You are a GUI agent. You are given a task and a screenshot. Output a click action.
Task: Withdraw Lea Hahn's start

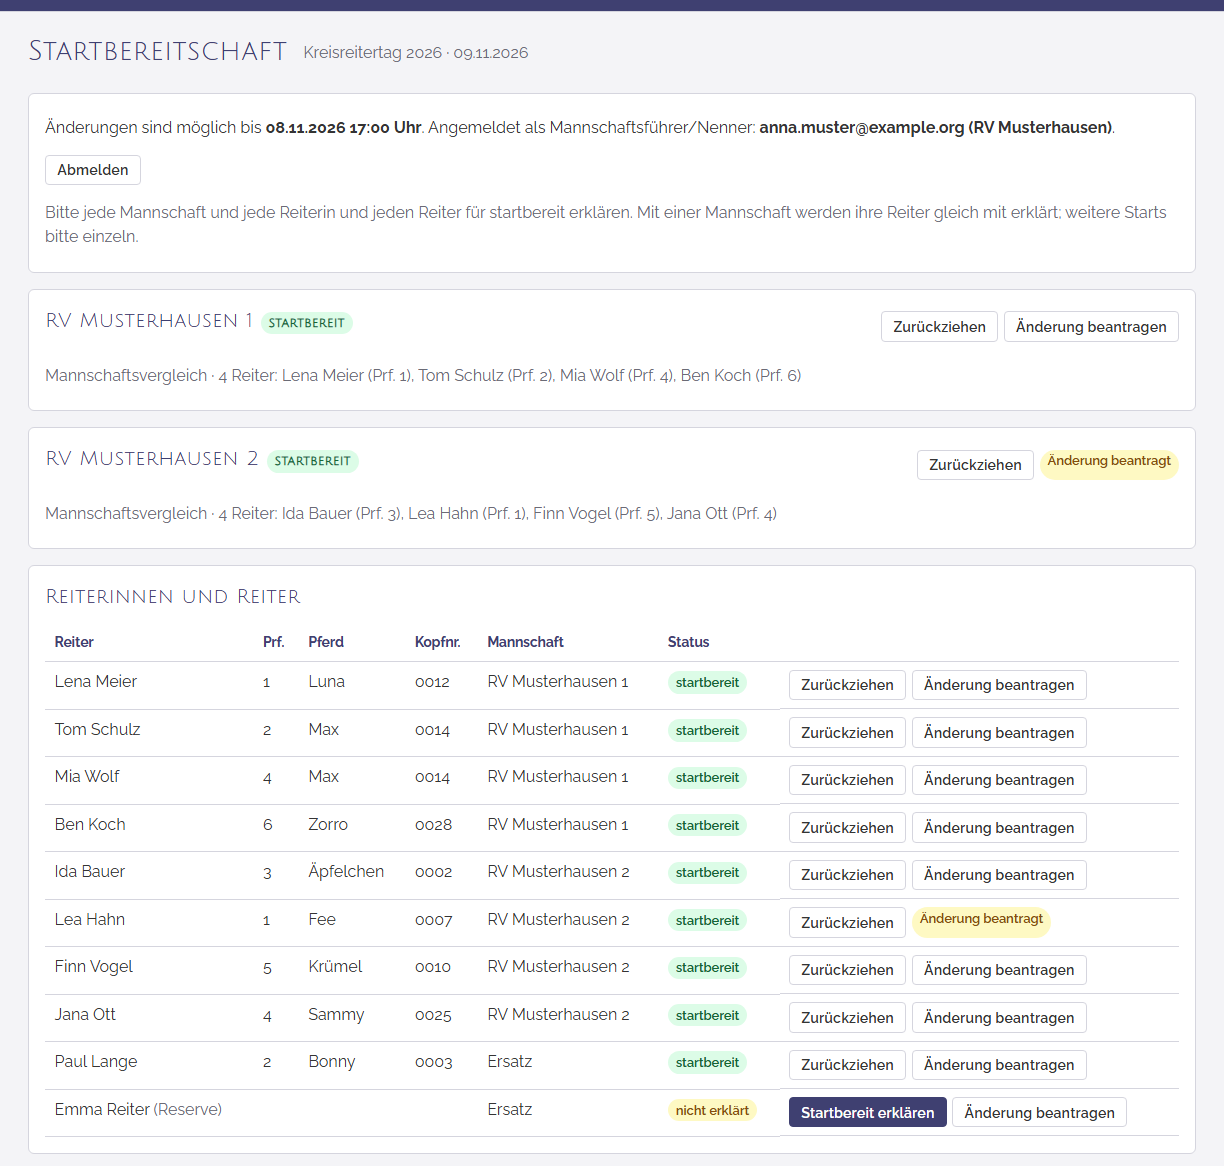[x=847, y=923]
